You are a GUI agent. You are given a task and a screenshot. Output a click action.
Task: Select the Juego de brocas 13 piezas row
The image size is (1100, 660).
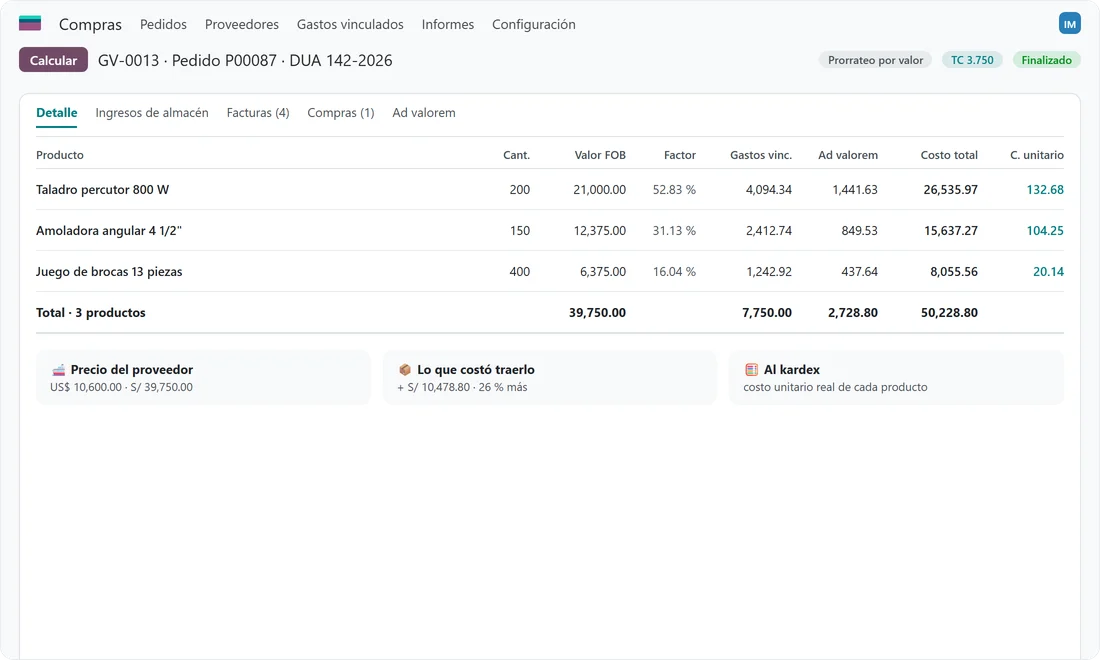tap(550, 271)
